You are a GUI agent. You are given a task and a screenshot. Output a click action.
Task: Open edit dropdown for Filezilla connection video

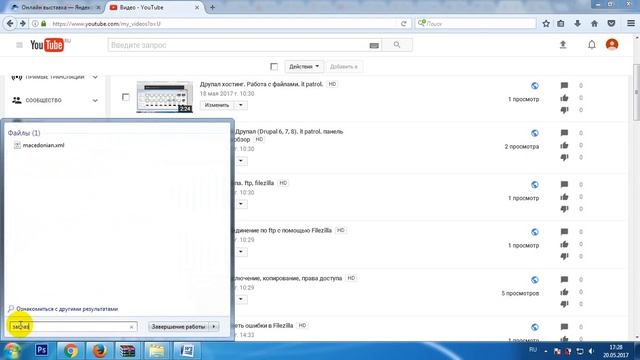[x=241, y=251]
